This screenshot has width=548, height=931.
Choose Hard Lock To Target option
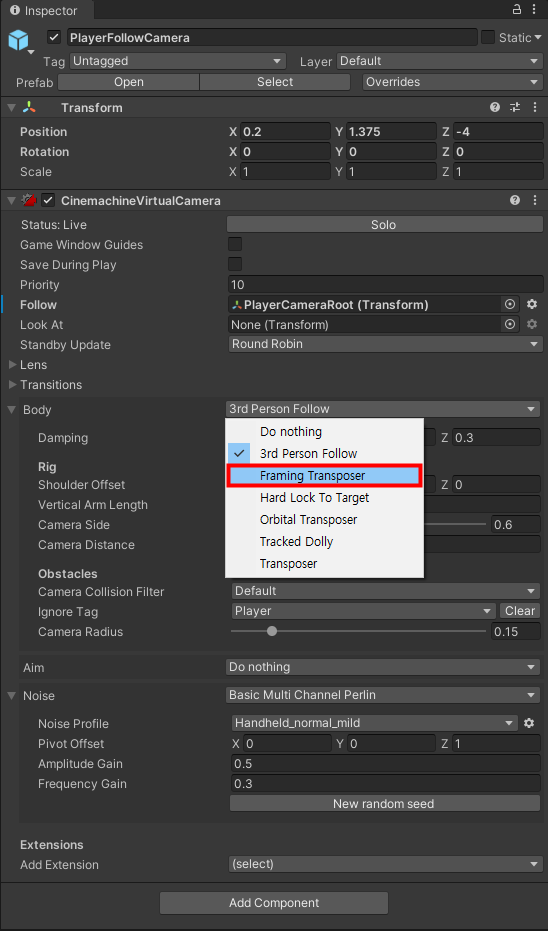pos(324,498)
